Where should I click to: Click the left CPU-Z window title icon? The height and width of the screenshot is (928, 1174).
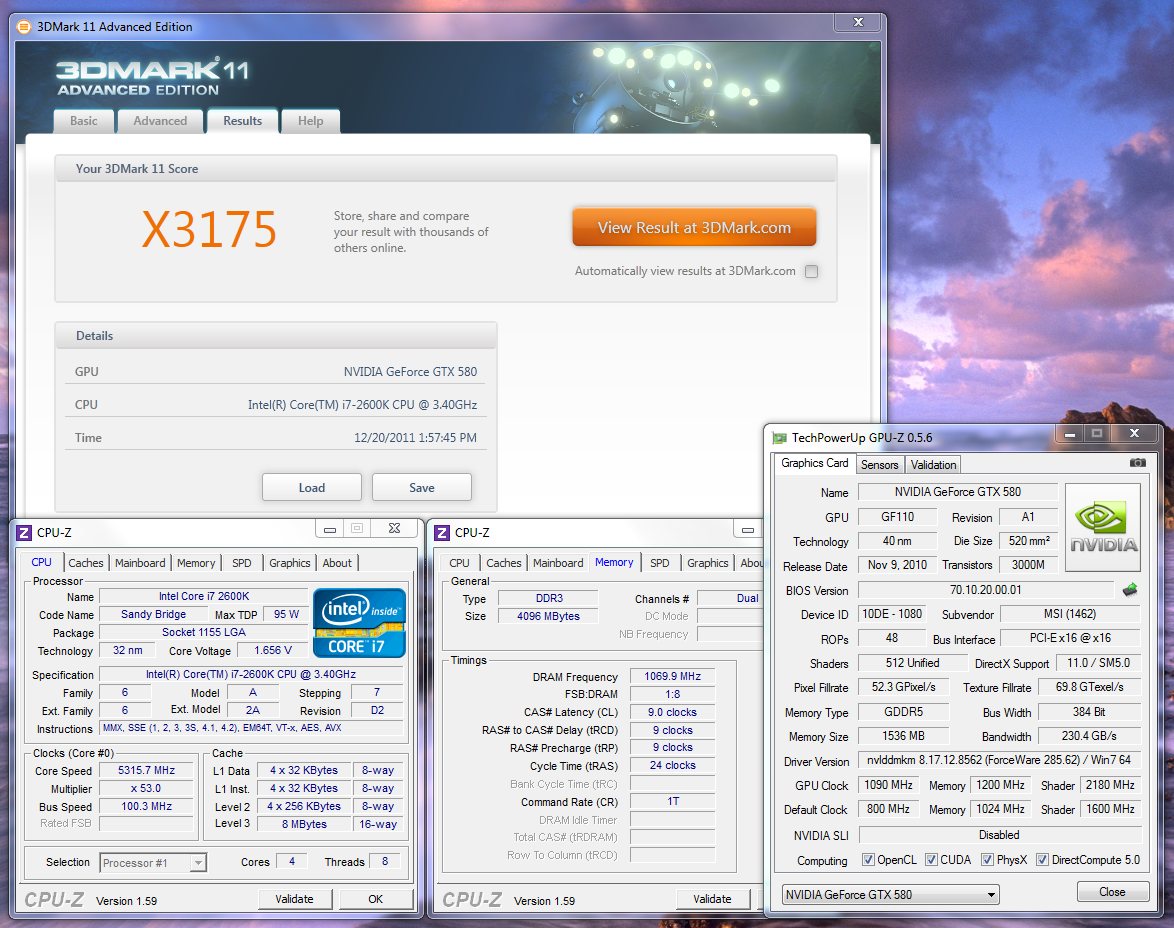point(24,533)
